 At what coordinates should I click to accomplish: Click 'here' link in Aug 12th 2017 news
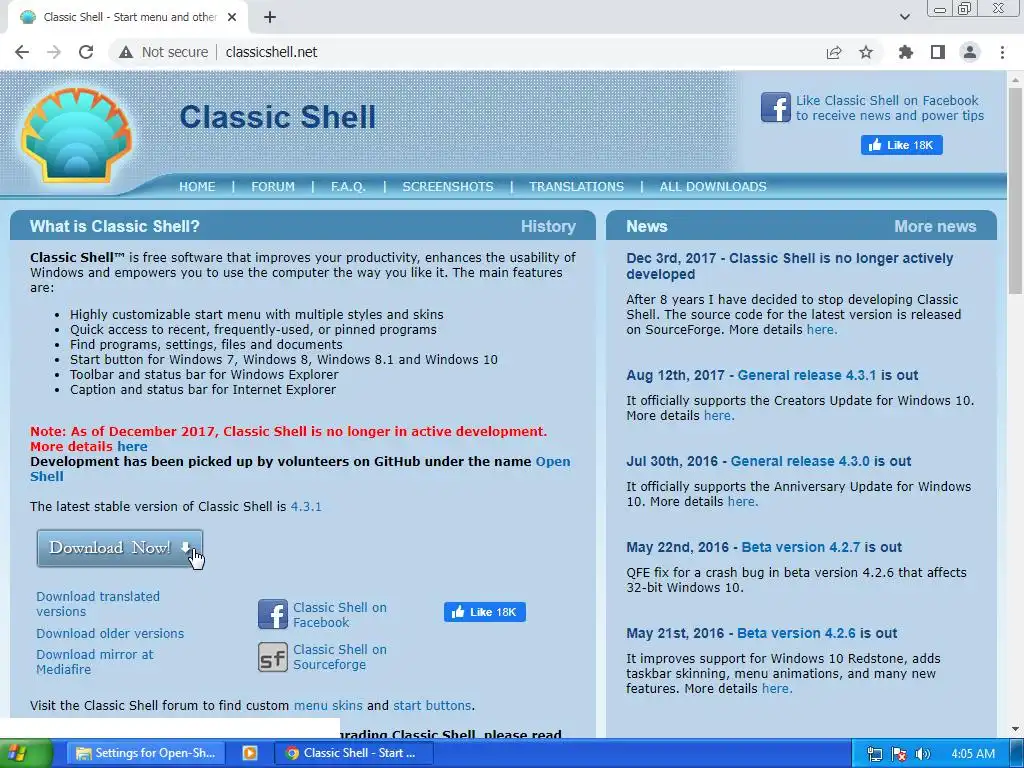(x=718, y=416)
